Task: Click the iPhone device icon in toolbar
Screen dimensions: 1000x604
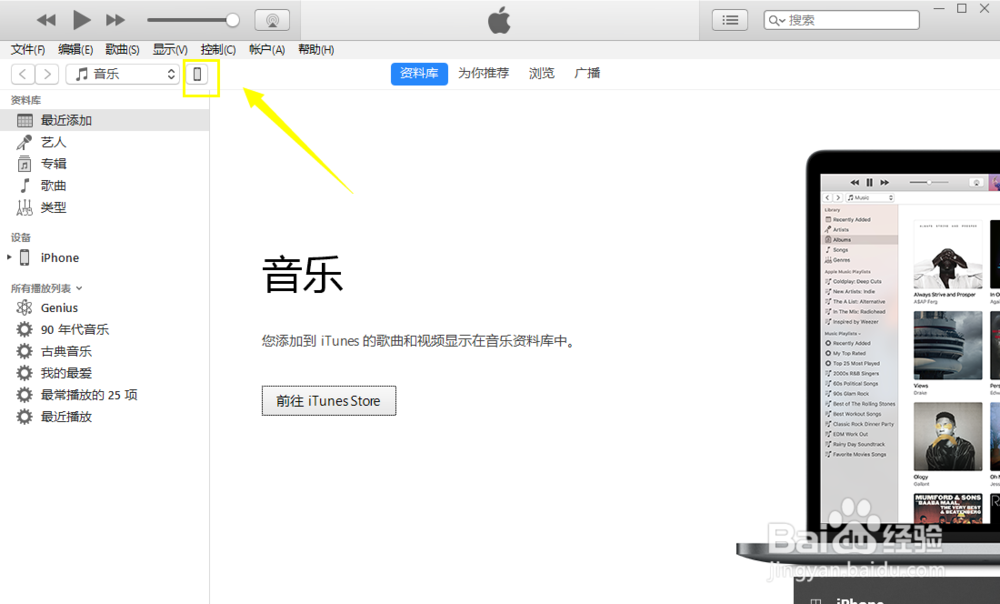Action: point(197,74)
